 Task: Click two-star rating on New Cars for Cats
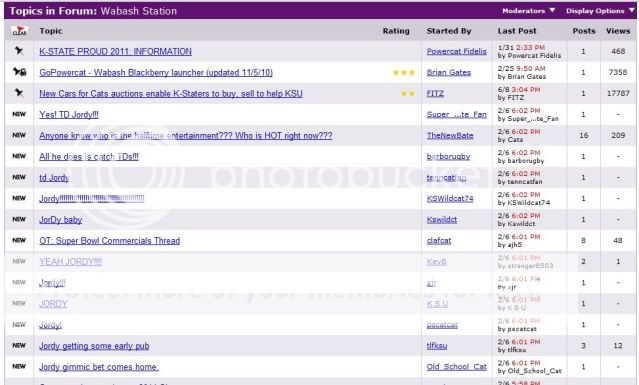pyautogui.click(x=408, y=93)
